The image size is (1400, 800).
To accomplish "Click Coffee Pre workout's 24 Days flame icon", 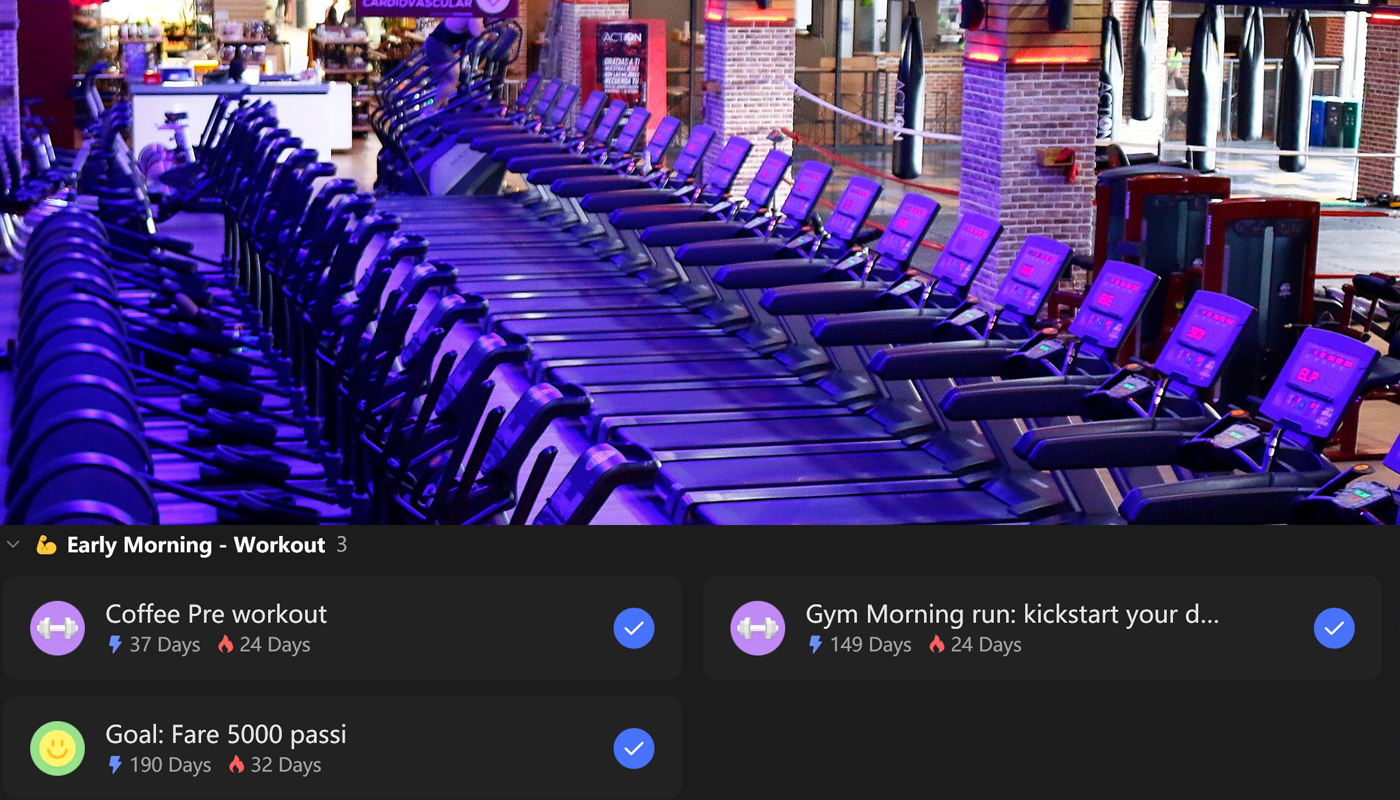I will (x=225, y=645).
